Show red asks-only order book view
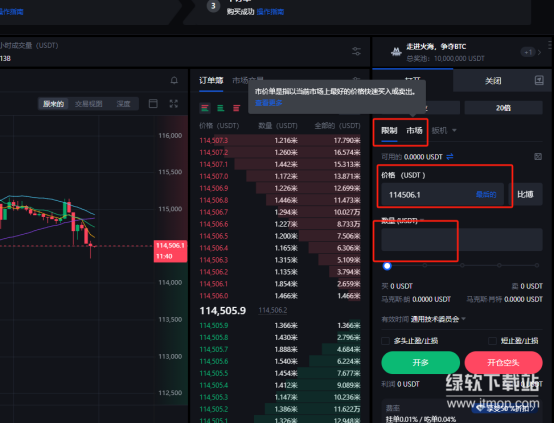The image size is (554, 423). click(x=237, y=108)
